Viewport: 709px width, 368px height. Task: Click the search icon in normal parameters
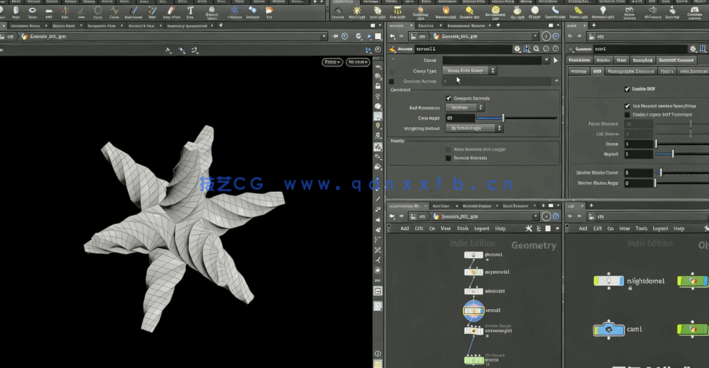[x=536, y=49]
